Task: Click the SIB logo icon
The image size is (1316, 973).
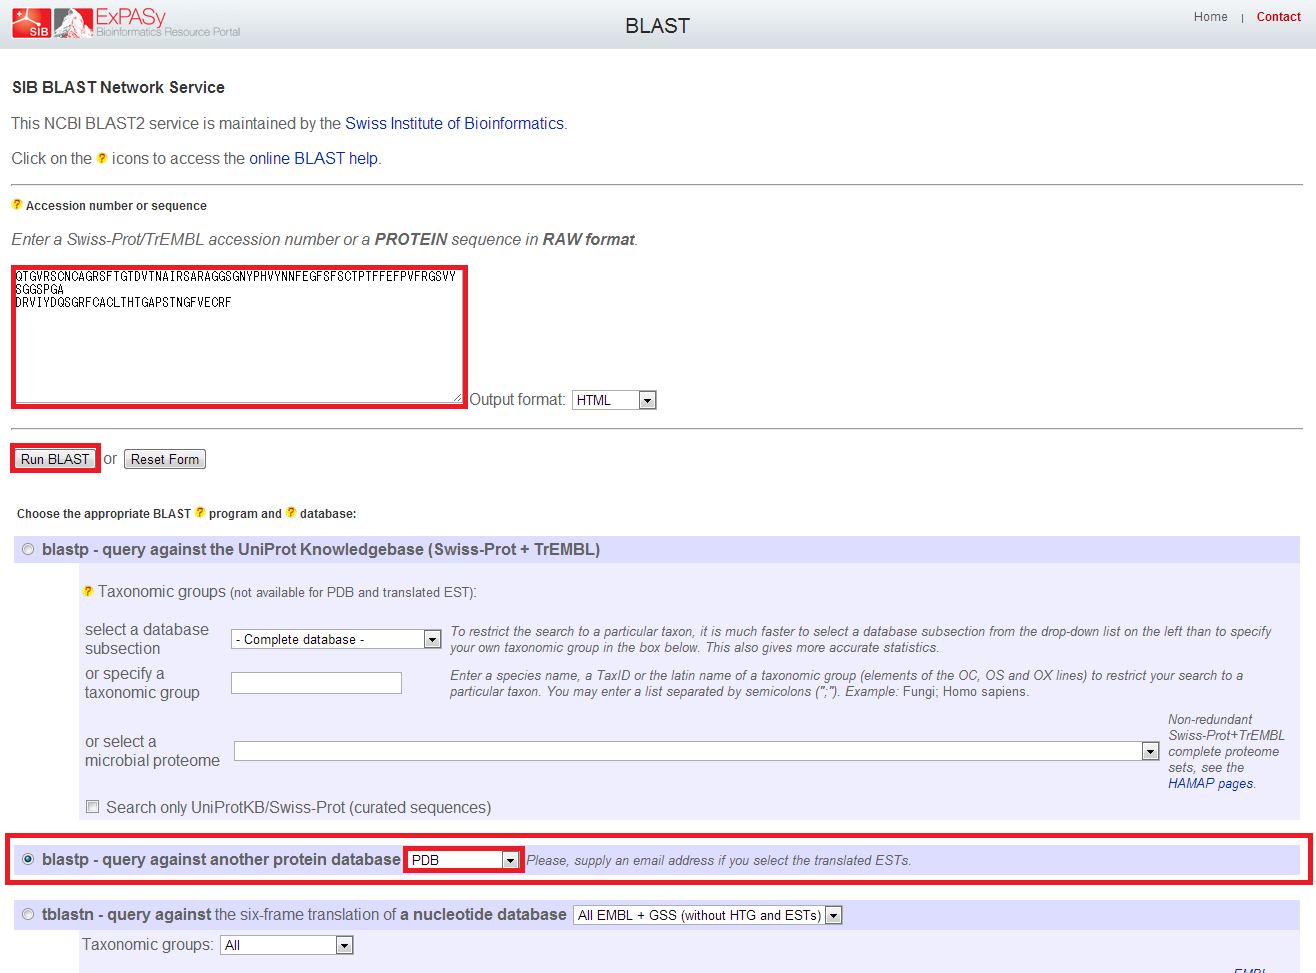Action: tap(31, 23)
